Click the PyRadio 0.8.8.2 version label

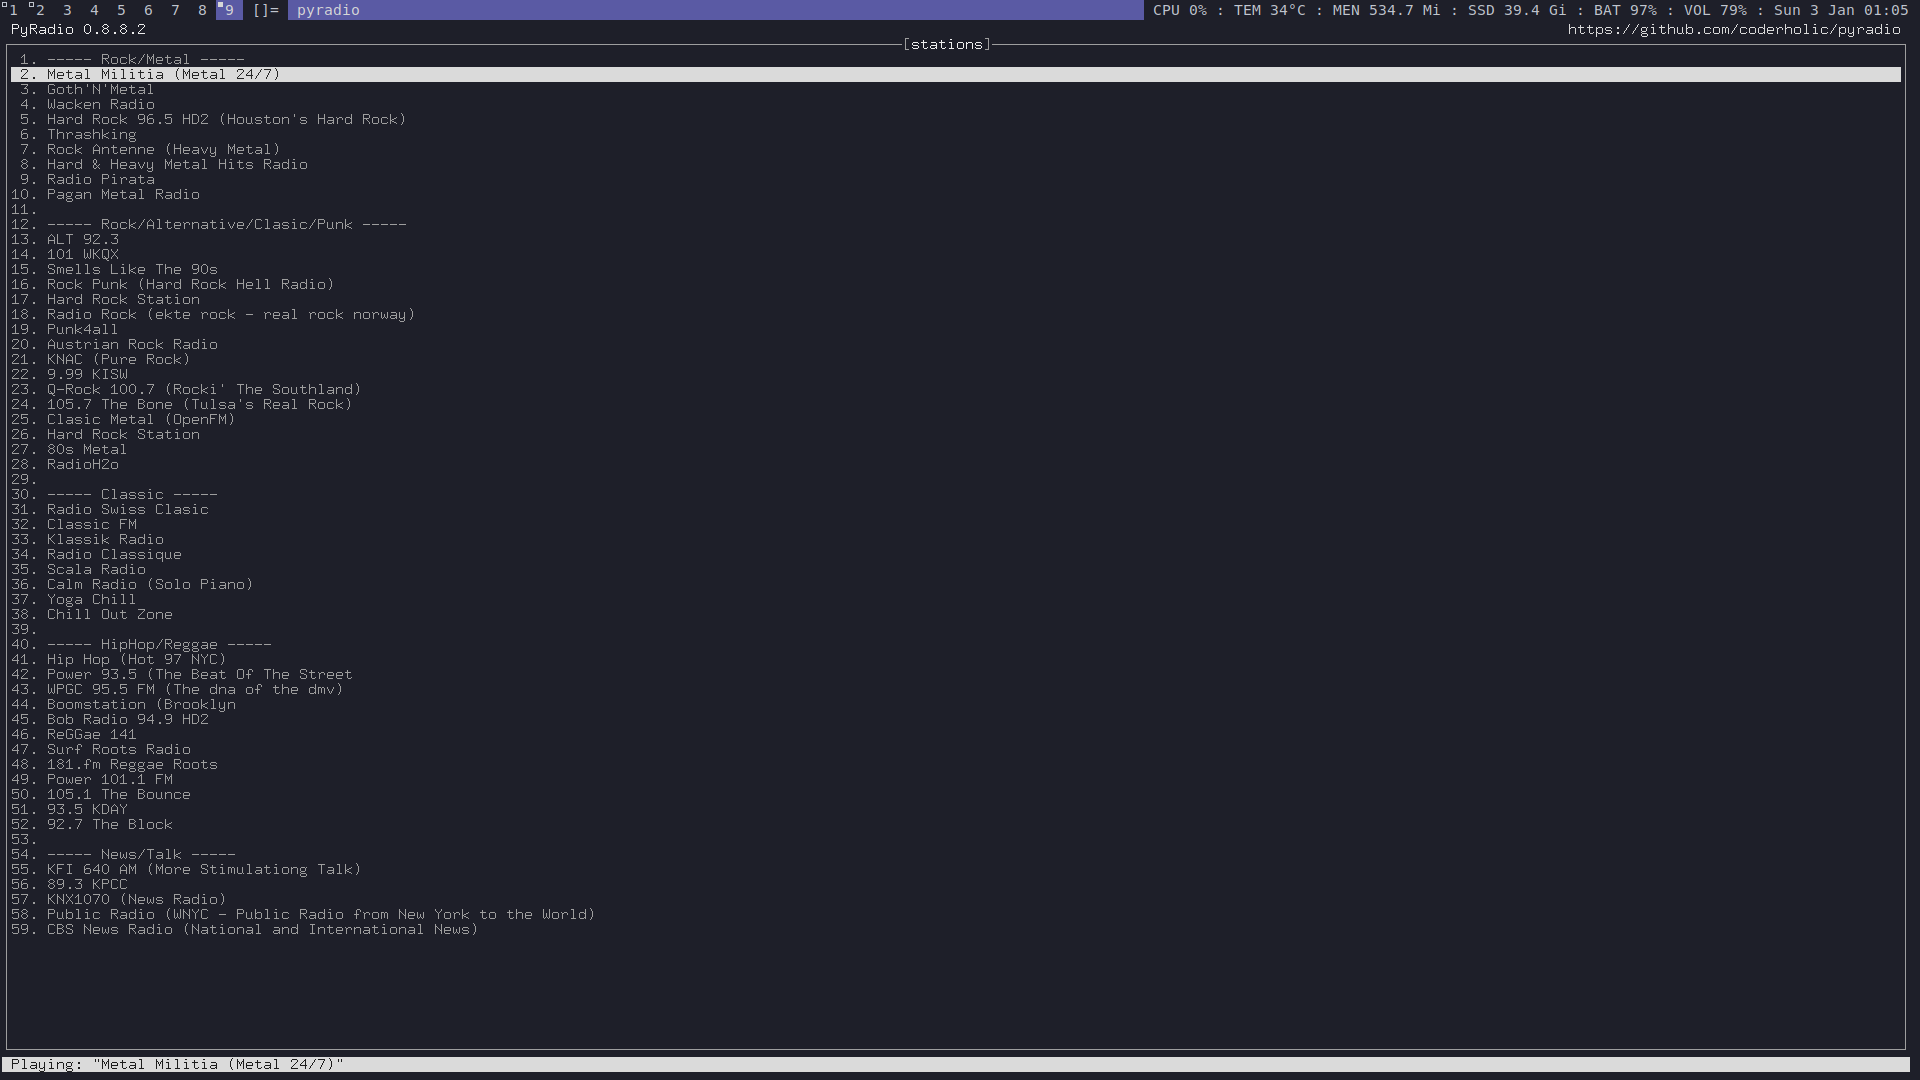click(x=78, y=29)
